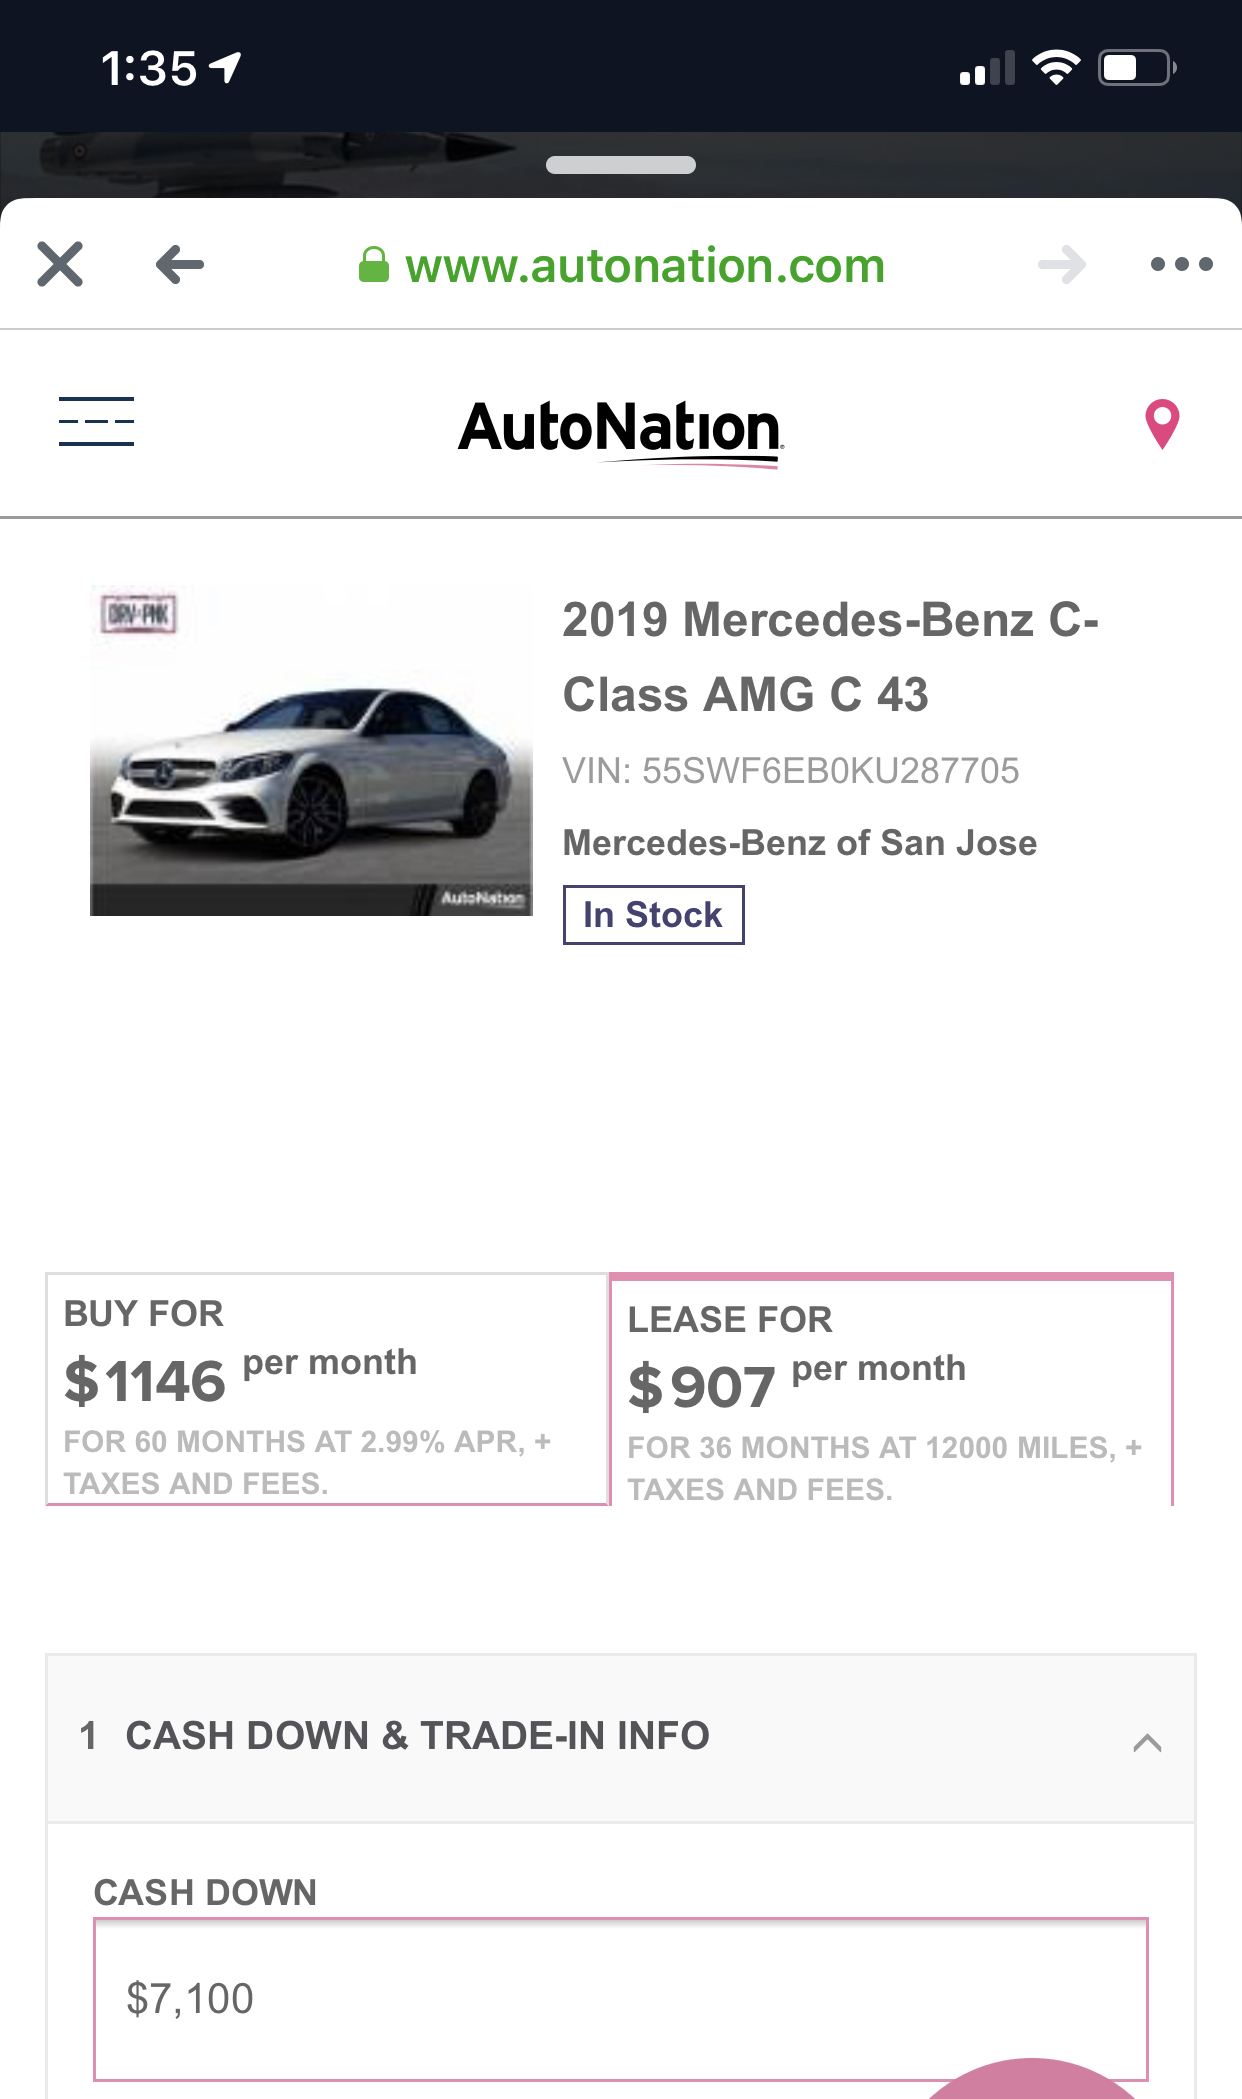Image resolution: width=1242 pixels, height=2099 pixels.
Task: Open the three-dot browser options menu
Action: point(1181,265)
